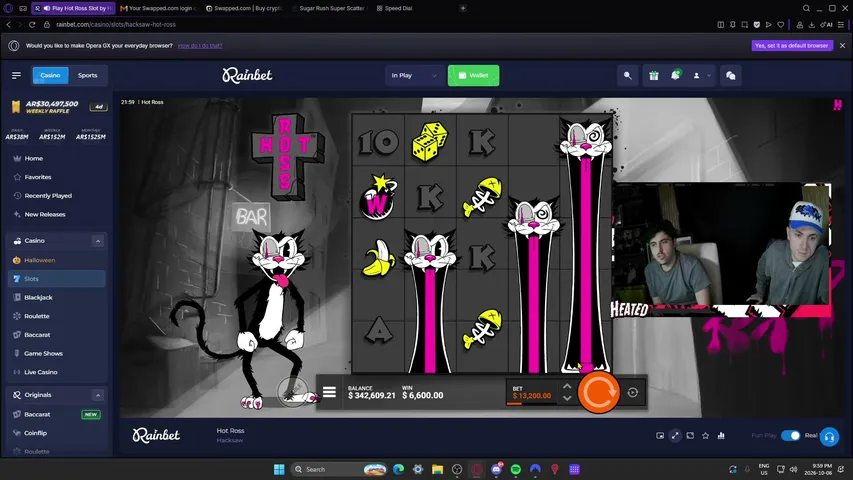
Task: Dismiss the Opera GX default browser banner
Action: [842, 46]
